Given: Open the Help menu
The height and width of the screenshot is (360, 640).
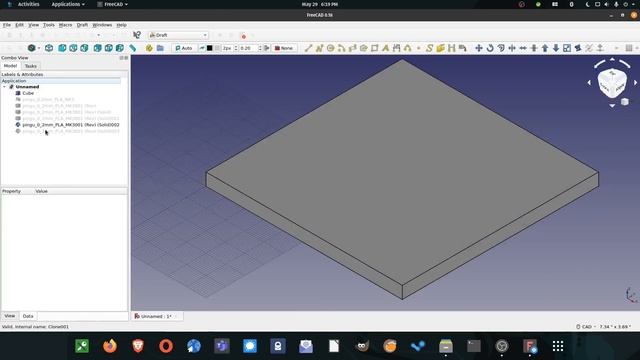Looking at the screenshot, I should coord(121,25).
